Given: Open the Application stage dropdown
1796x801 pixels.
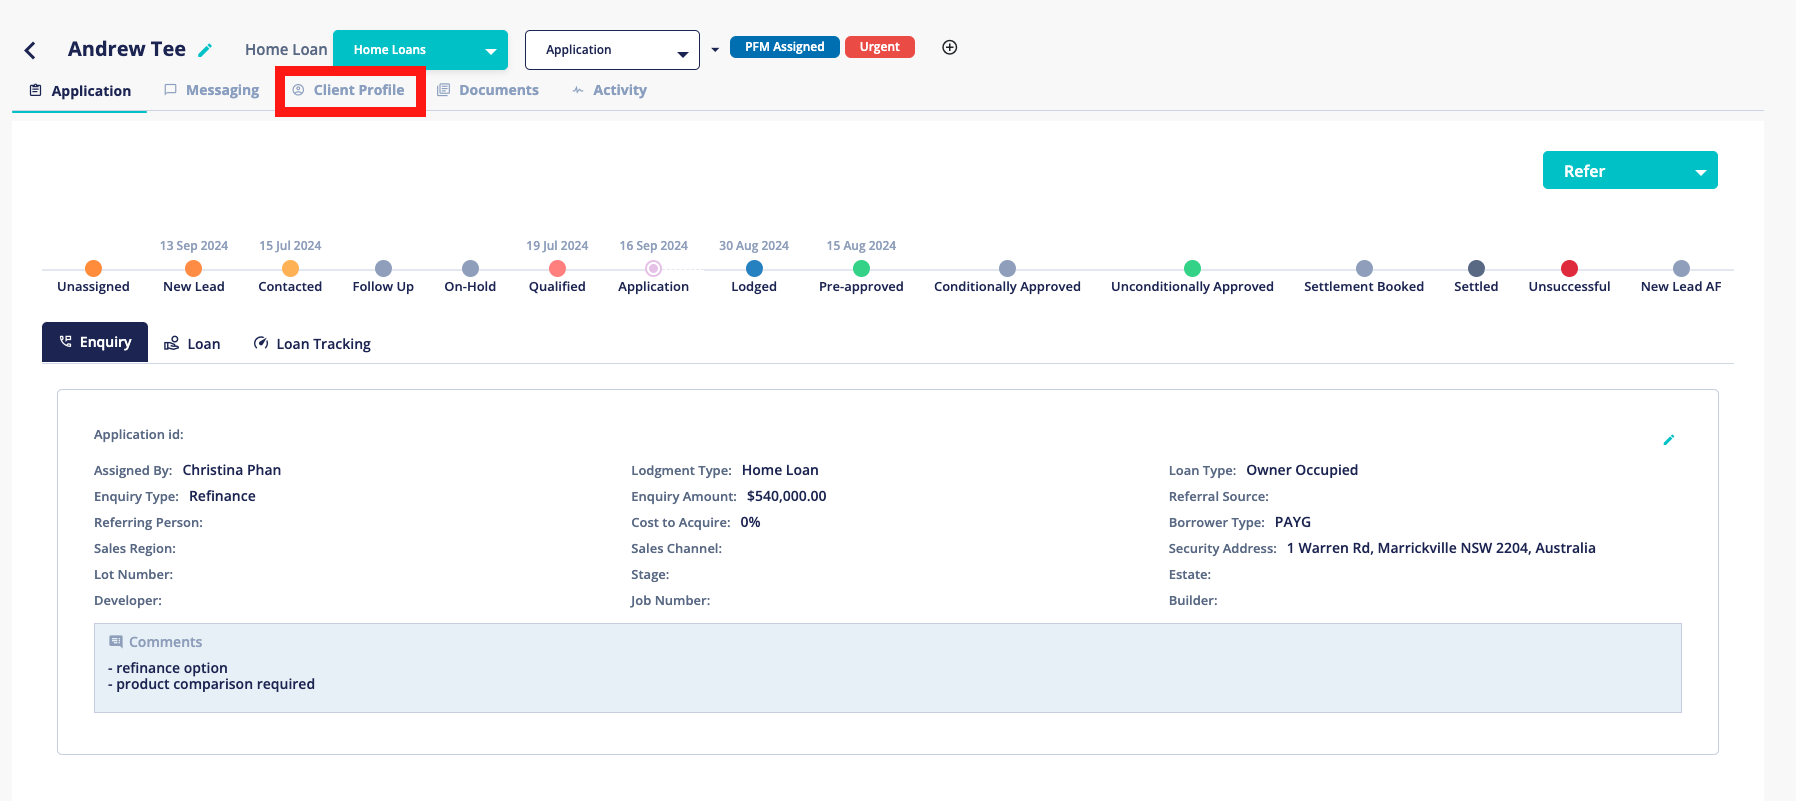Looking at the screenshot, I should tap(612, 50).
